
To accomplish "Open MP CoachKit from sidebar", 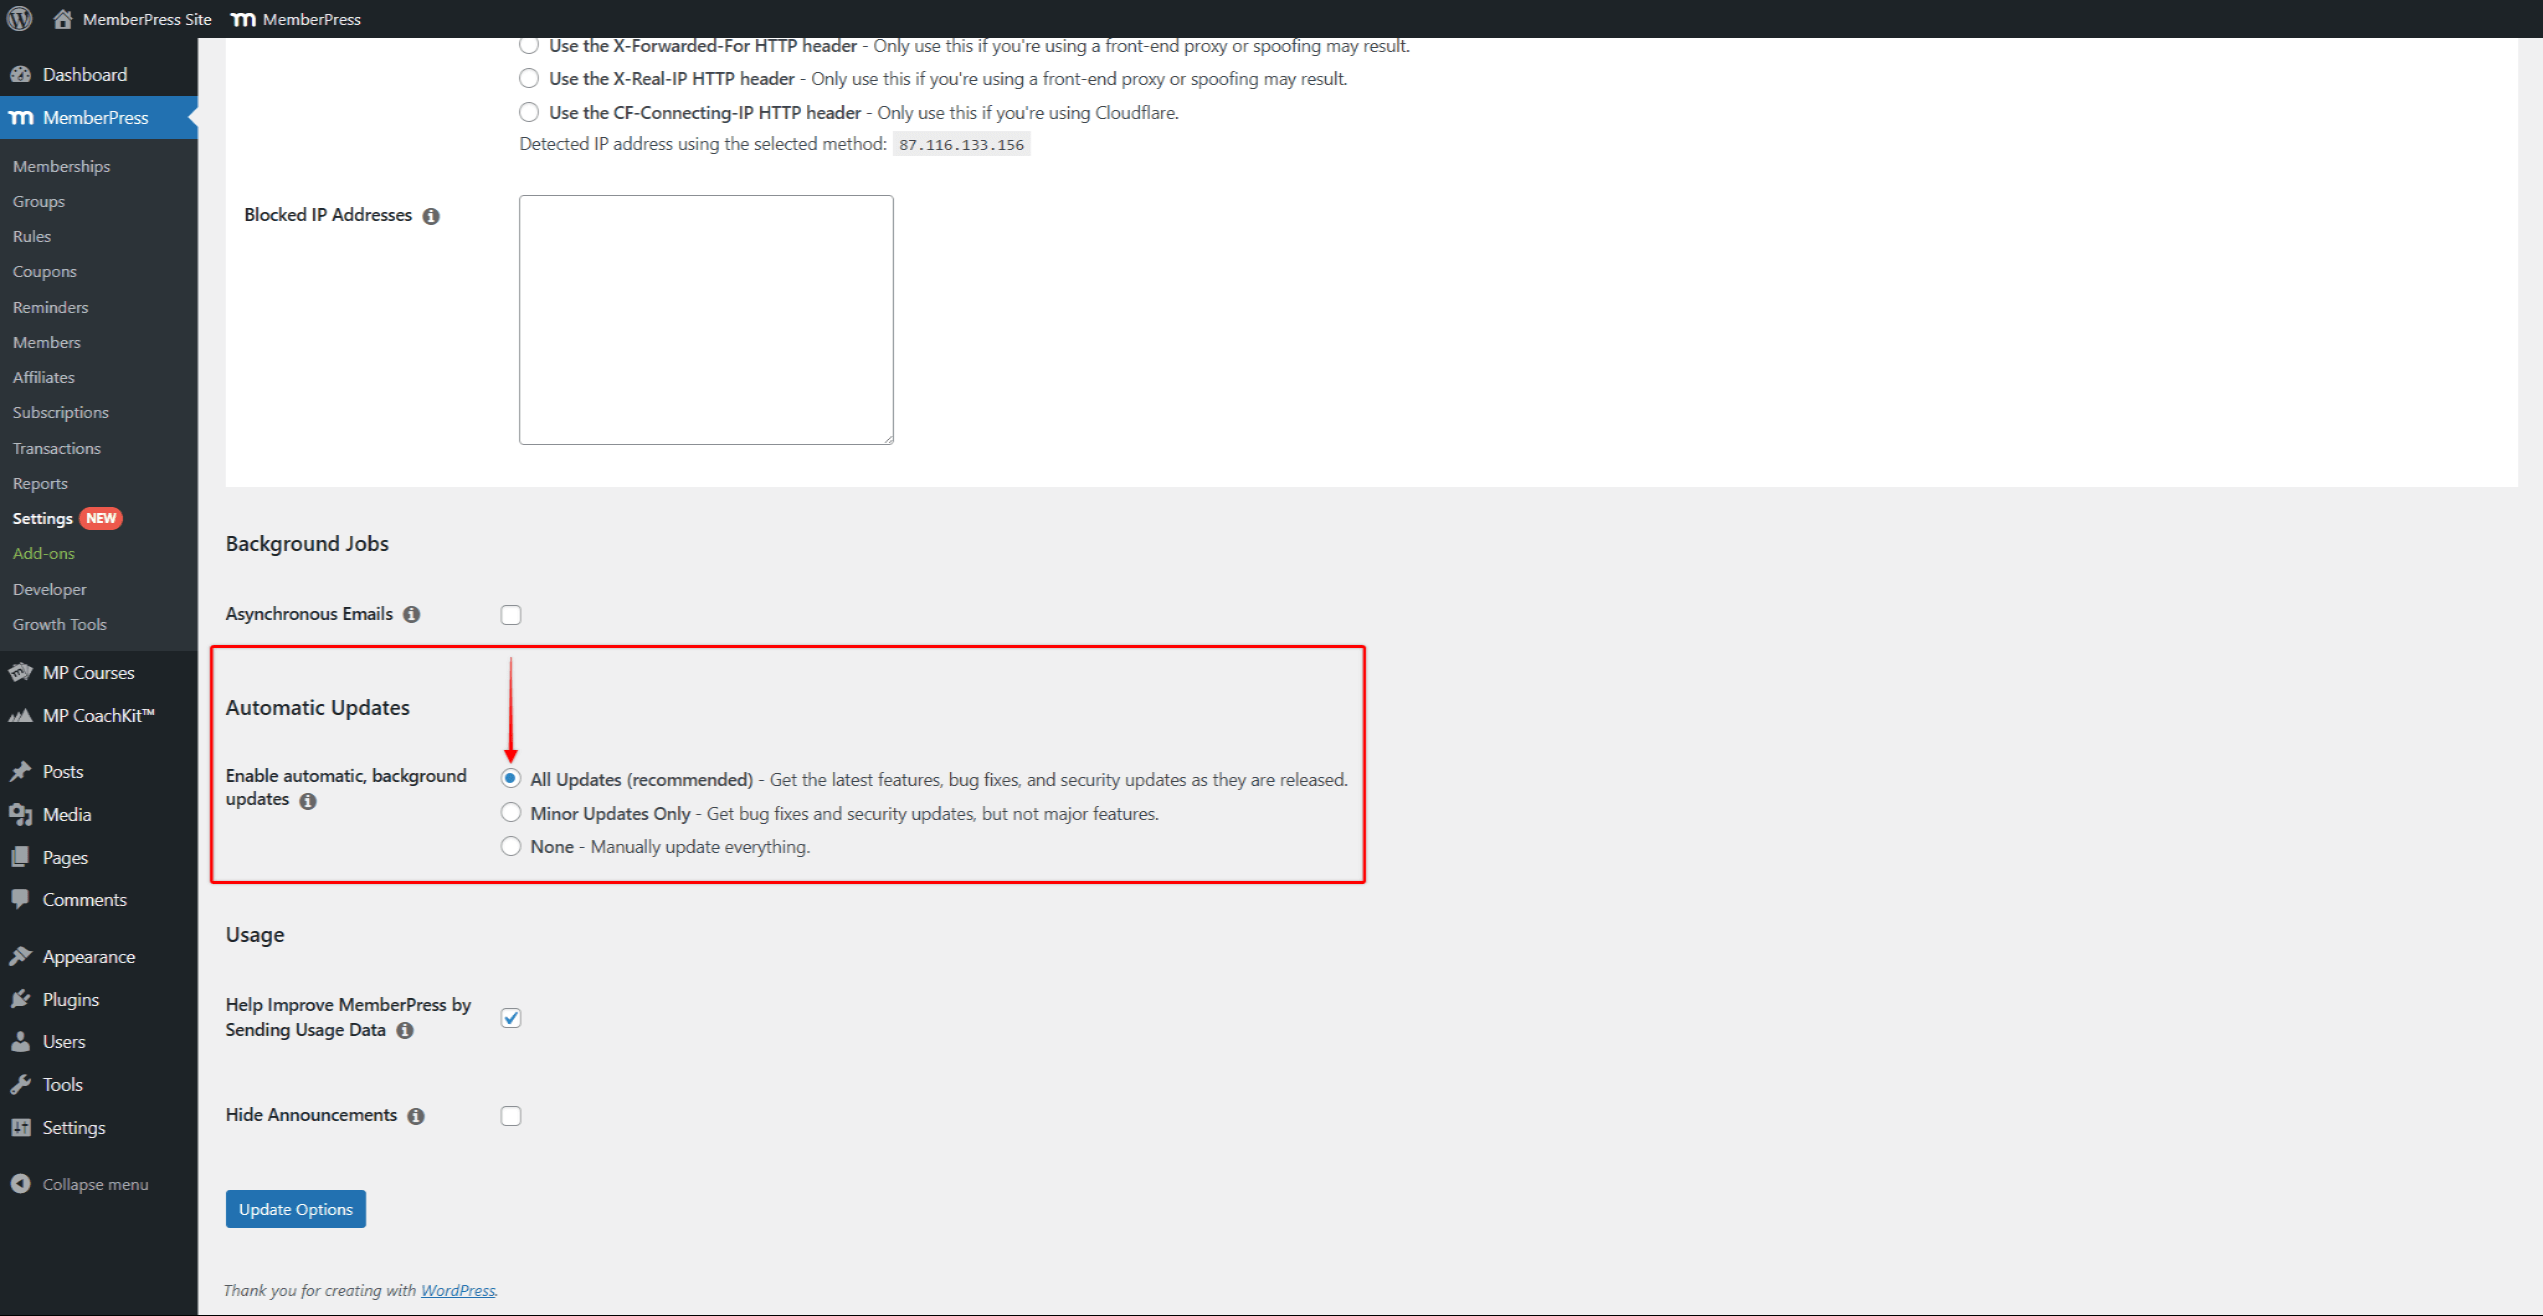I will click(98, 715).
